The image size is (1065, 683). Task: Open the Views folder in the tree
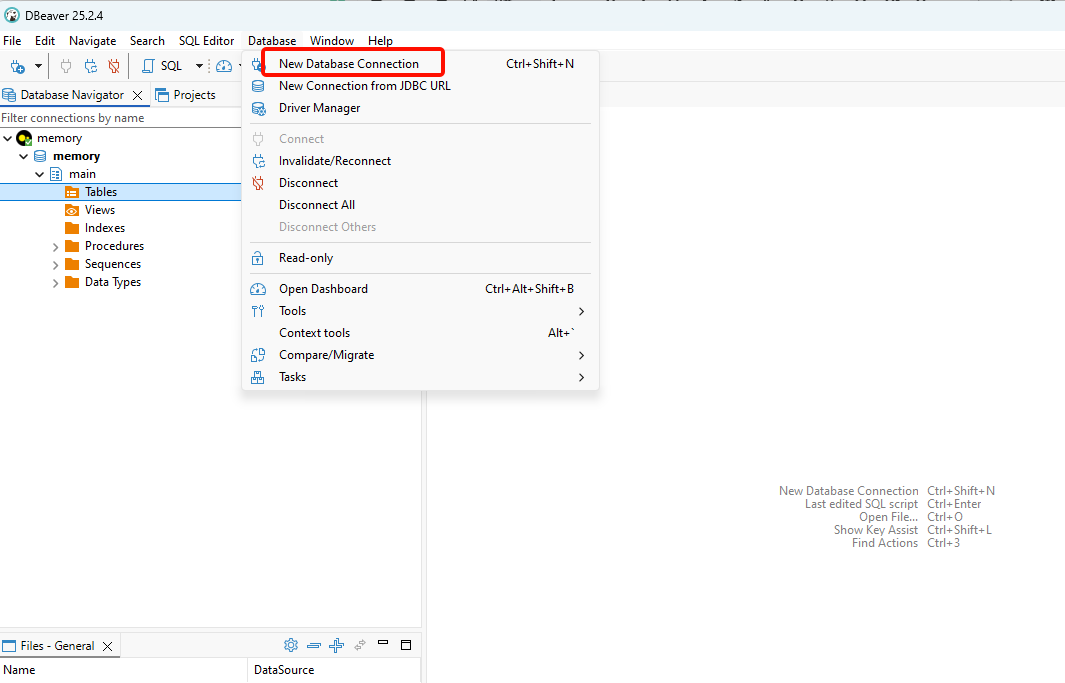99,210
